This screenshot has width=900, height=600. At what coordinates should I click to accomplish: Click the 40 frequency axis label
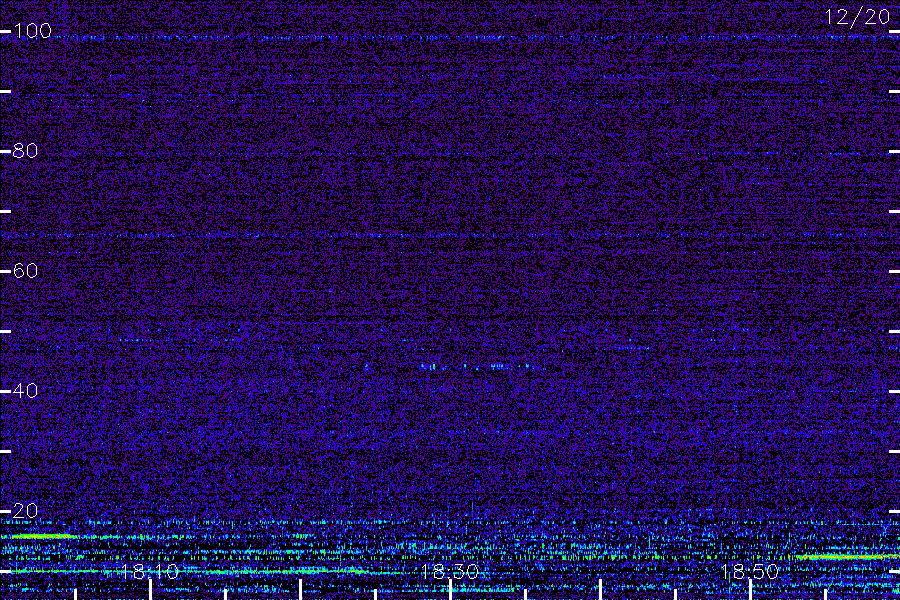tap(25, 391)
